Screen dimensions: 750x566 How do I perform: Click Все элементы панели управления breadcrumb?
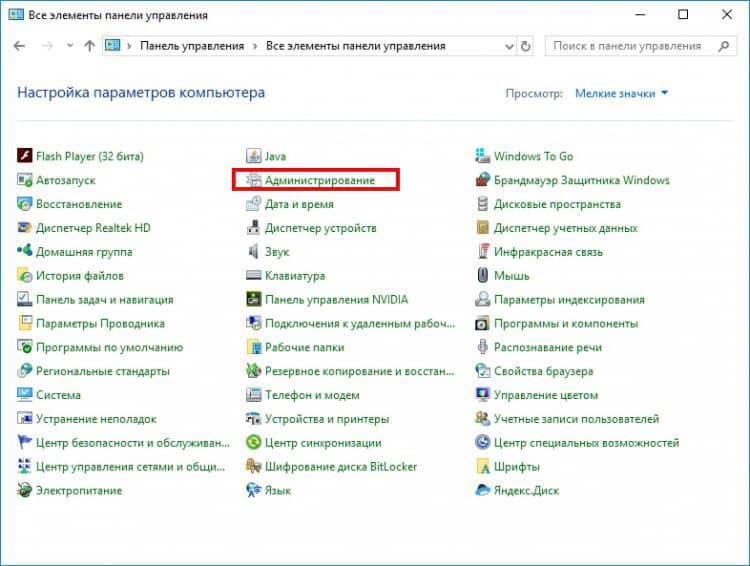[x=355, y=46]
